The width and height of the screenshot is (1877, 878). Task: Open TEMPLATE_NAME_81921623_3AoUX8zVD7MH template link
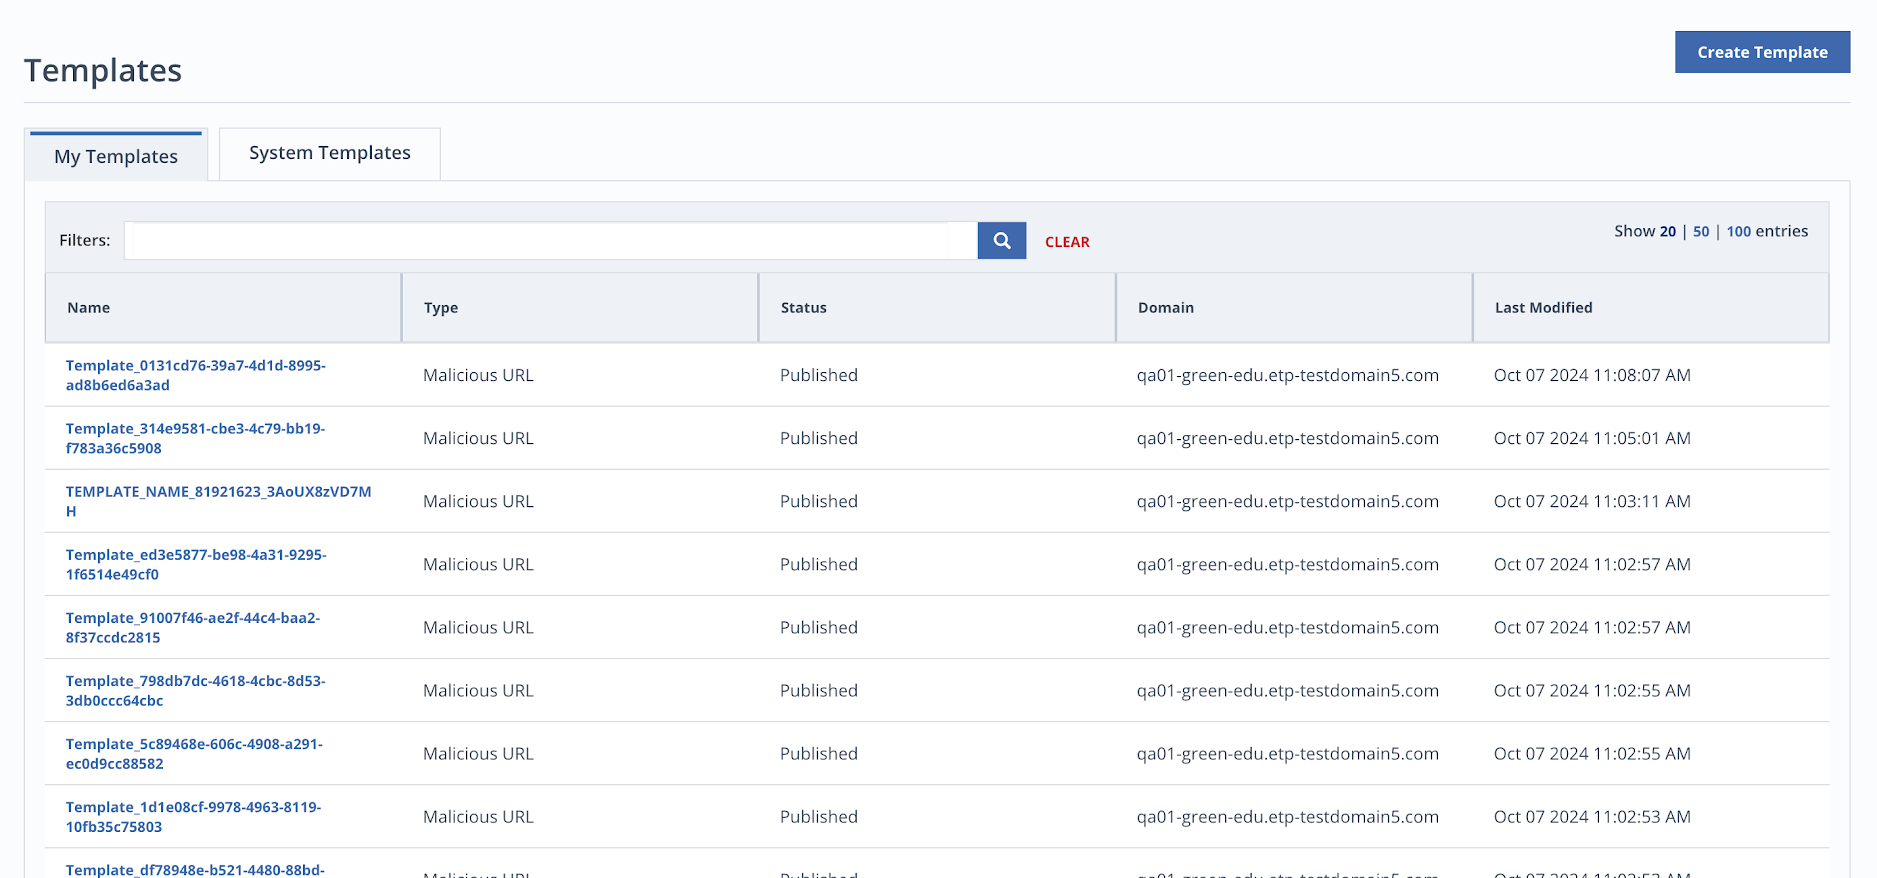[218, 501]
